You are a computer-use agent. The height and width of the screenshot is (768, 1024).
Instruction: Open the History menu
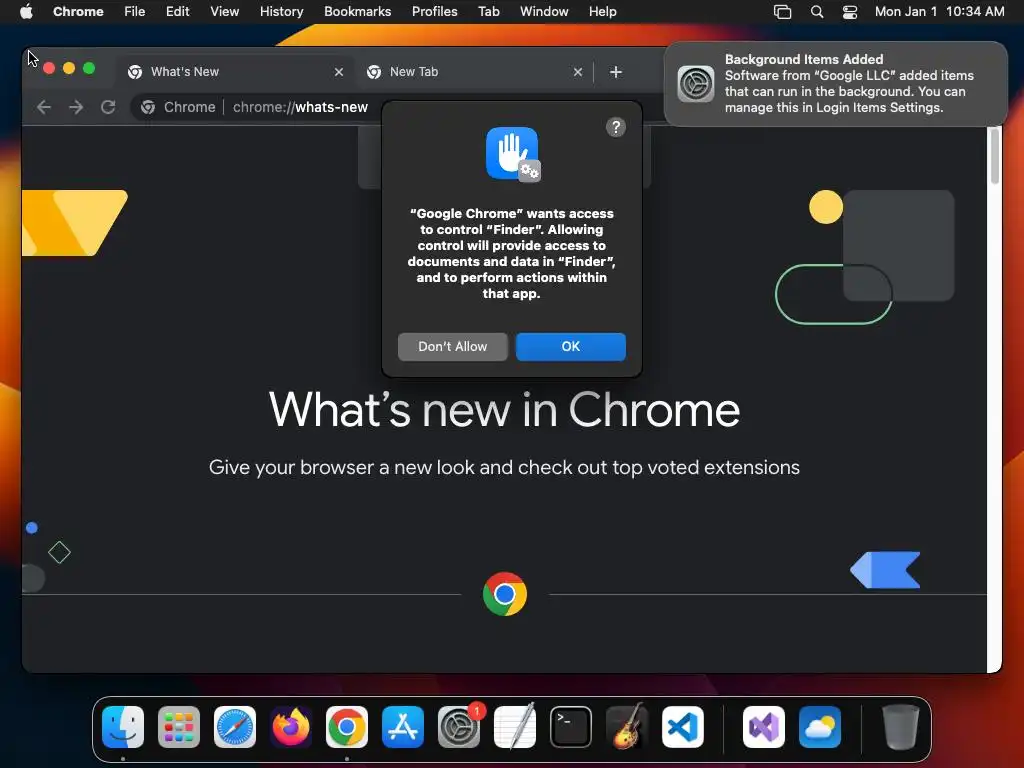281,11
